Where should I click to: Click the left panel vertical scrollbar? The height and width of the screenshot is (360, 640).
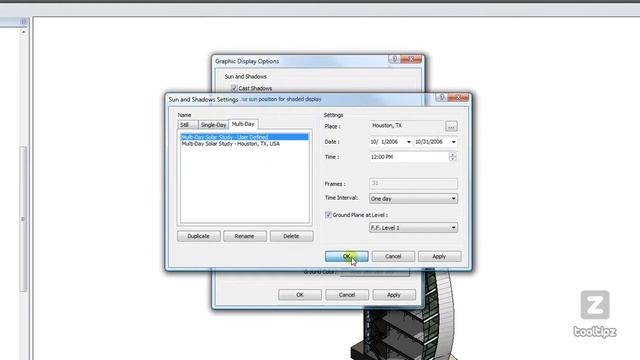[23, 218]
